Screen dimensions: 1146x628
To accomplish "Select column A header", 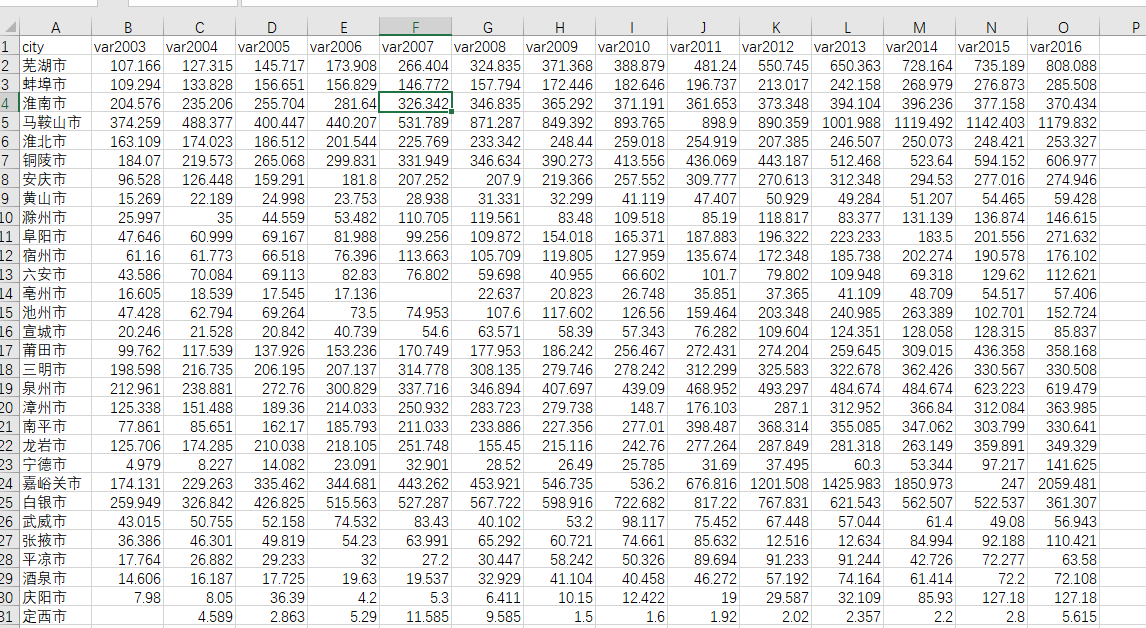I will (55, 27).
